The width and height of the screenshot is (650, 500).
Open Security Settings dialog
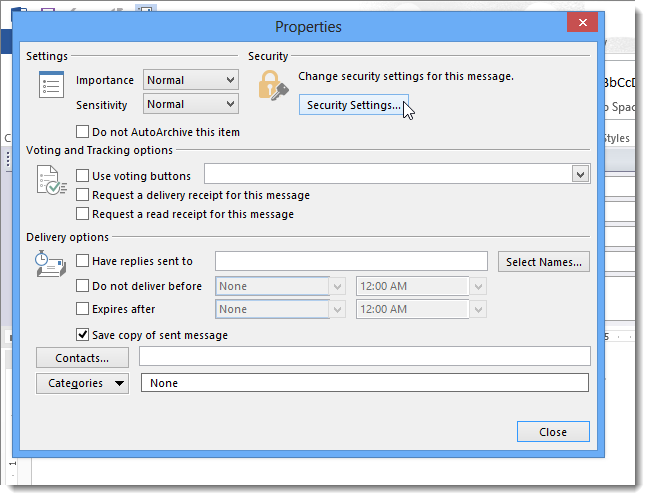click(354, 105)
